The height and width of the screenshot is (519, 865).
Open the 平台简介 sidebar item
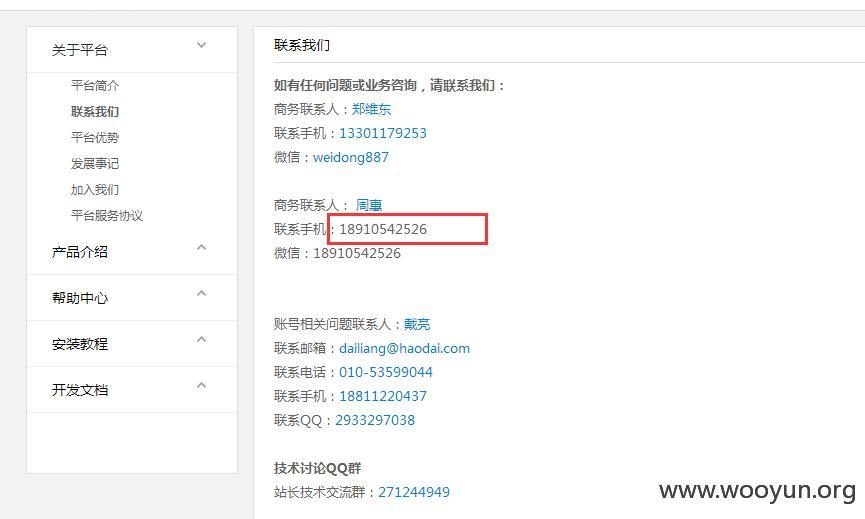click(95, 85)
